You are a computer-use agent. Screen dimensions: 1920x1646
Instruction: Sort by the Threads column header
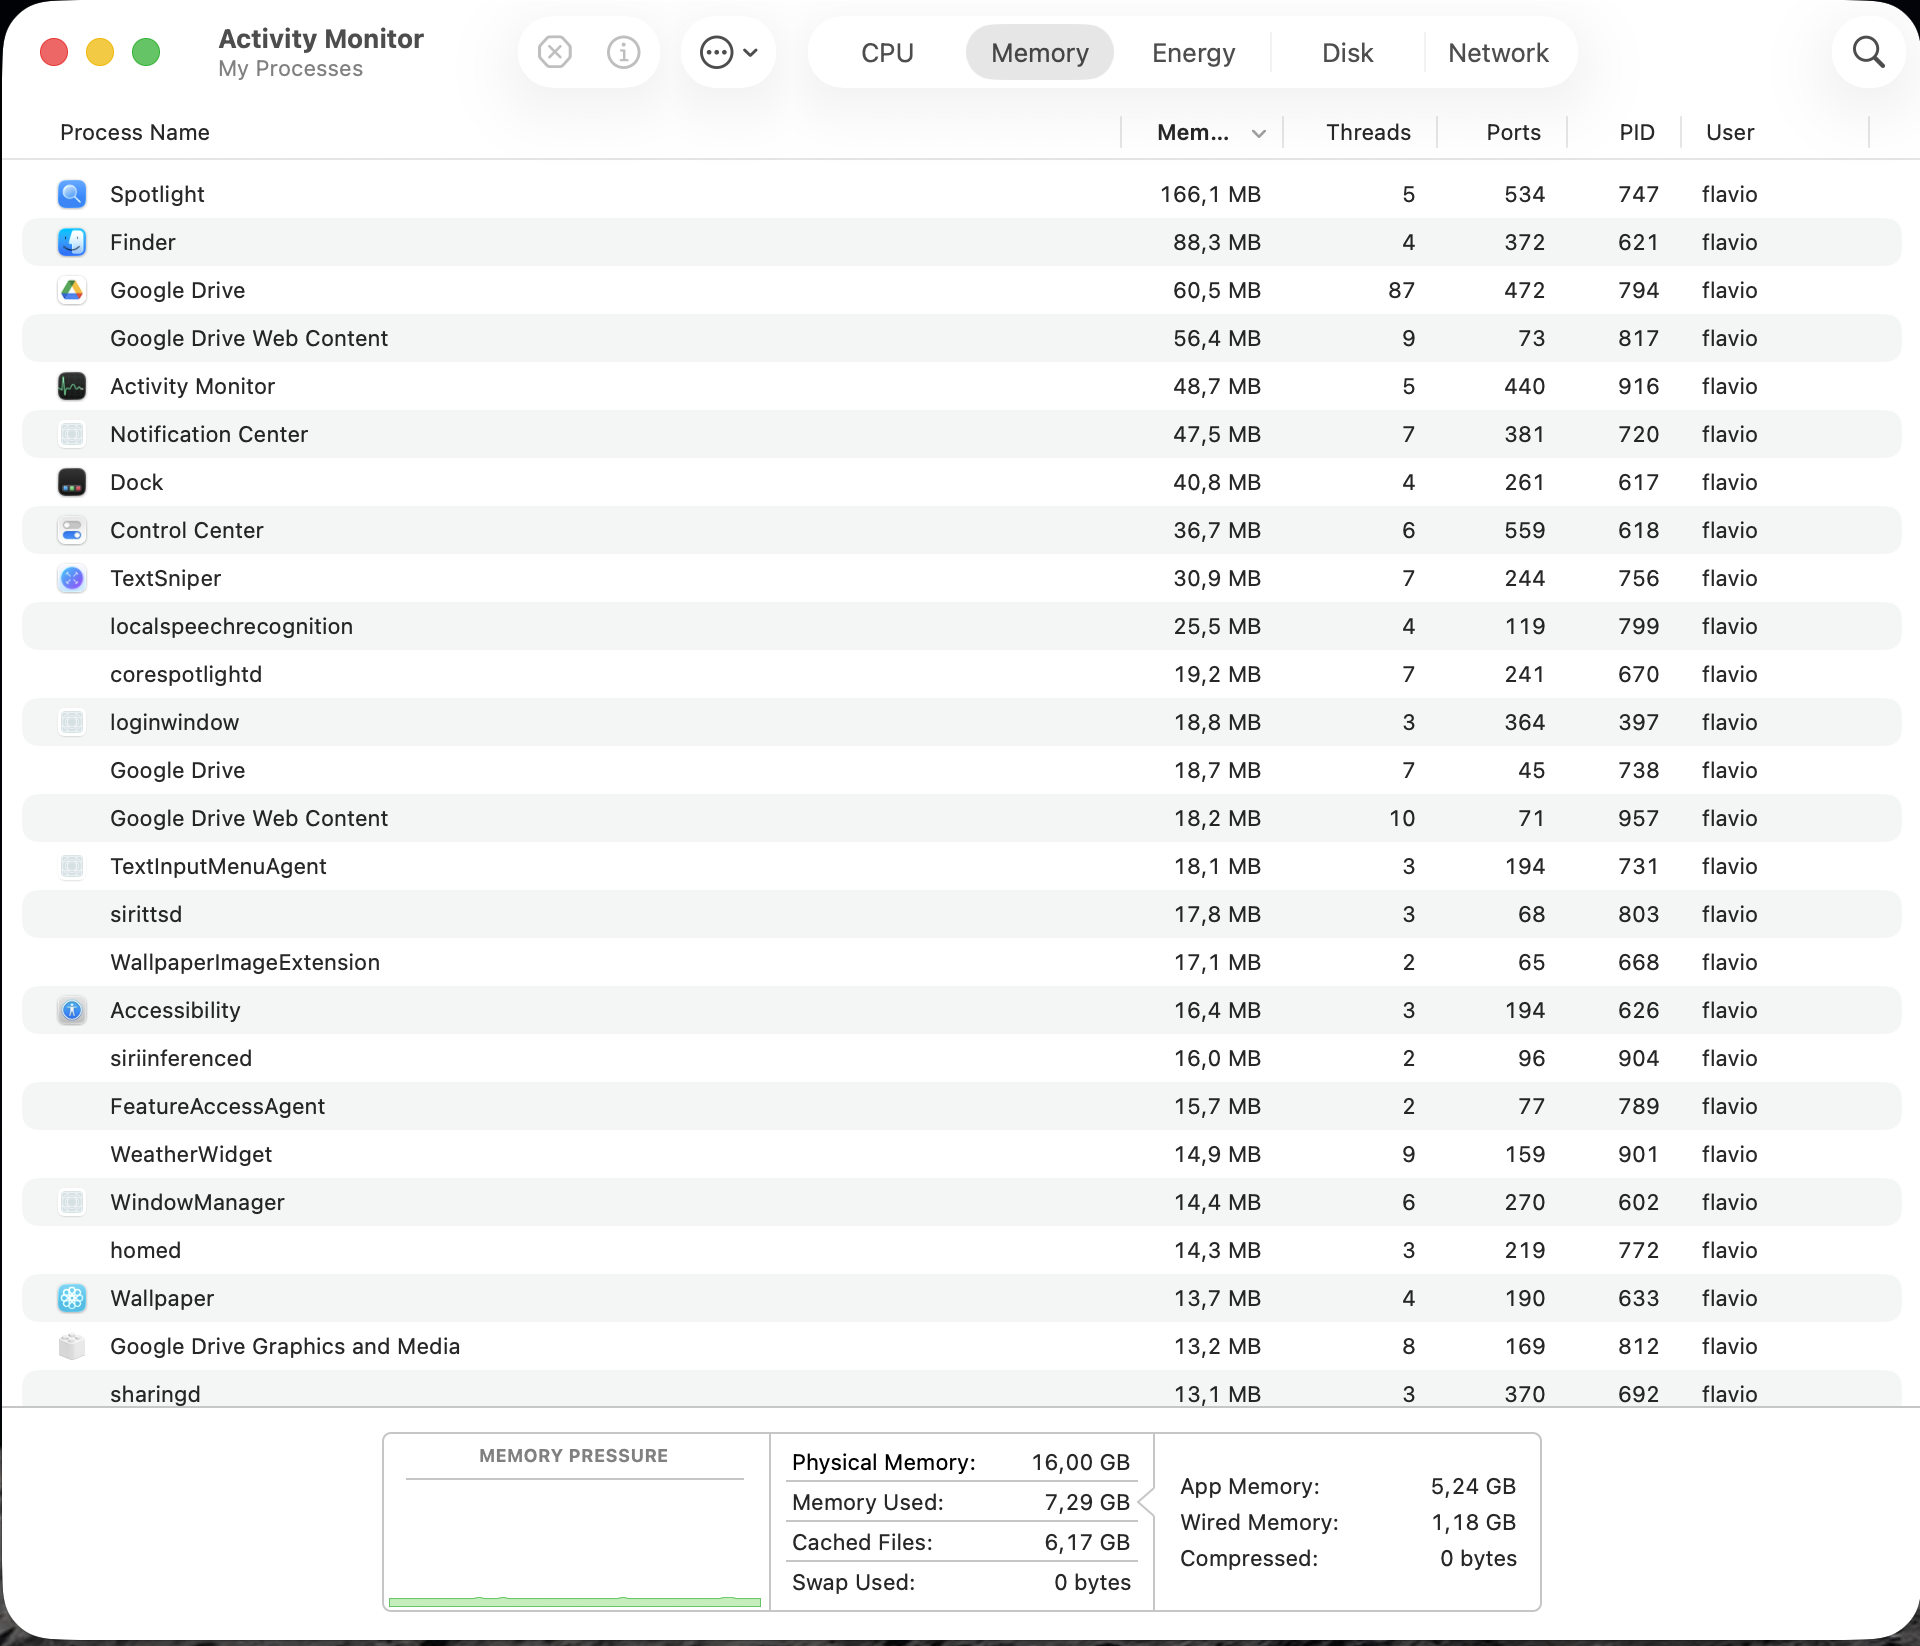tap(1367, 132)
